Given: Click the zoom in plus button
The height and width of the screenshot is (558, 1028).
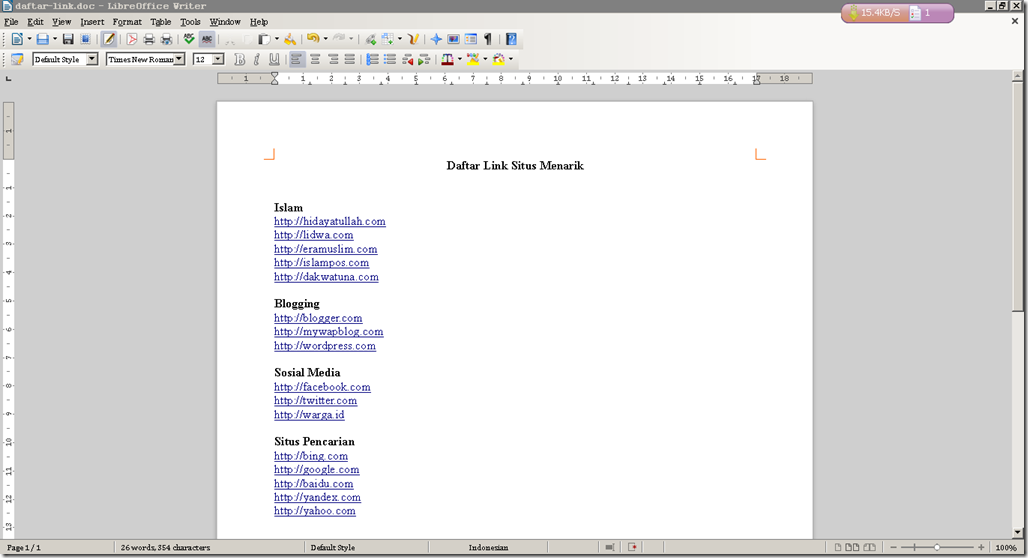Looking at the screenshot, I should point(981,547).
